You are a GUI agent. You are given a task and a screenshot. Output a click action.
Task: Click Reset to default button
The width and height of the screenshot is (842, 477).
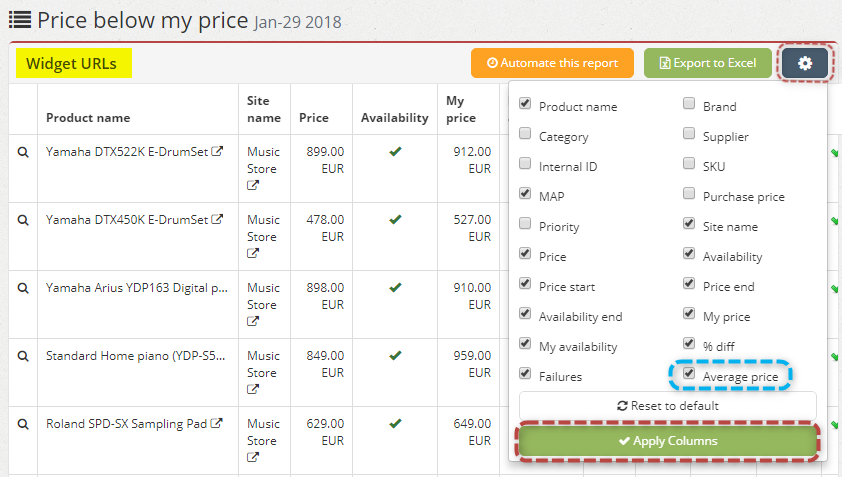[x=667, y=406]
